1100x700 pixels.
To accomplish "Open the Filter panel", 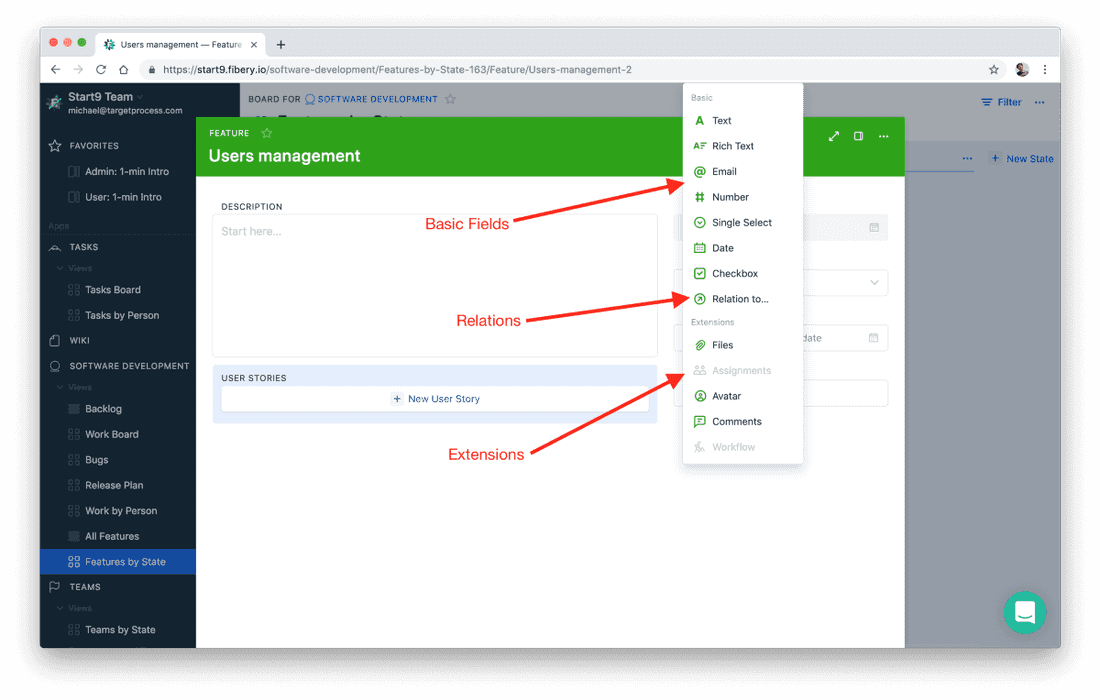I will point(1000,101).
